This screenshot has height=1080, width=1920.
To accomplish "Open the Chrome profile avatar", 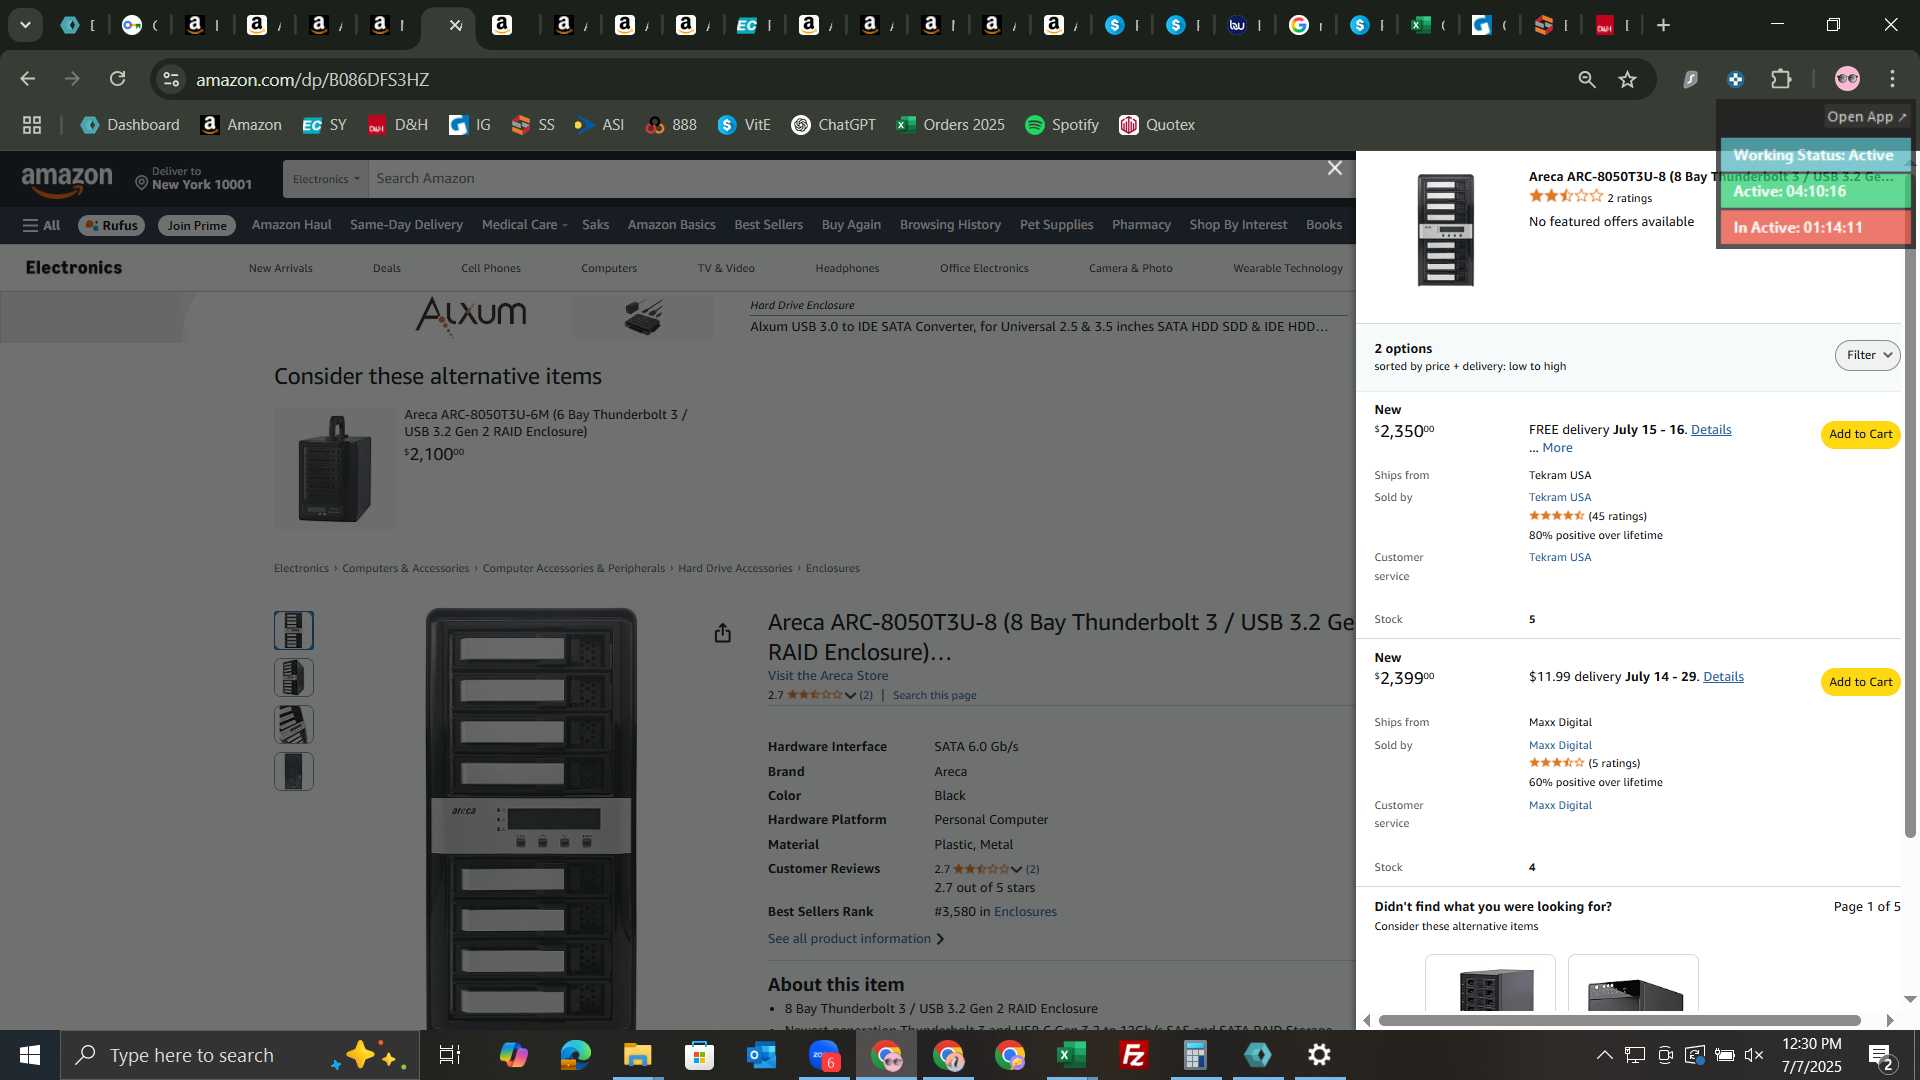I will (1847, 79).
